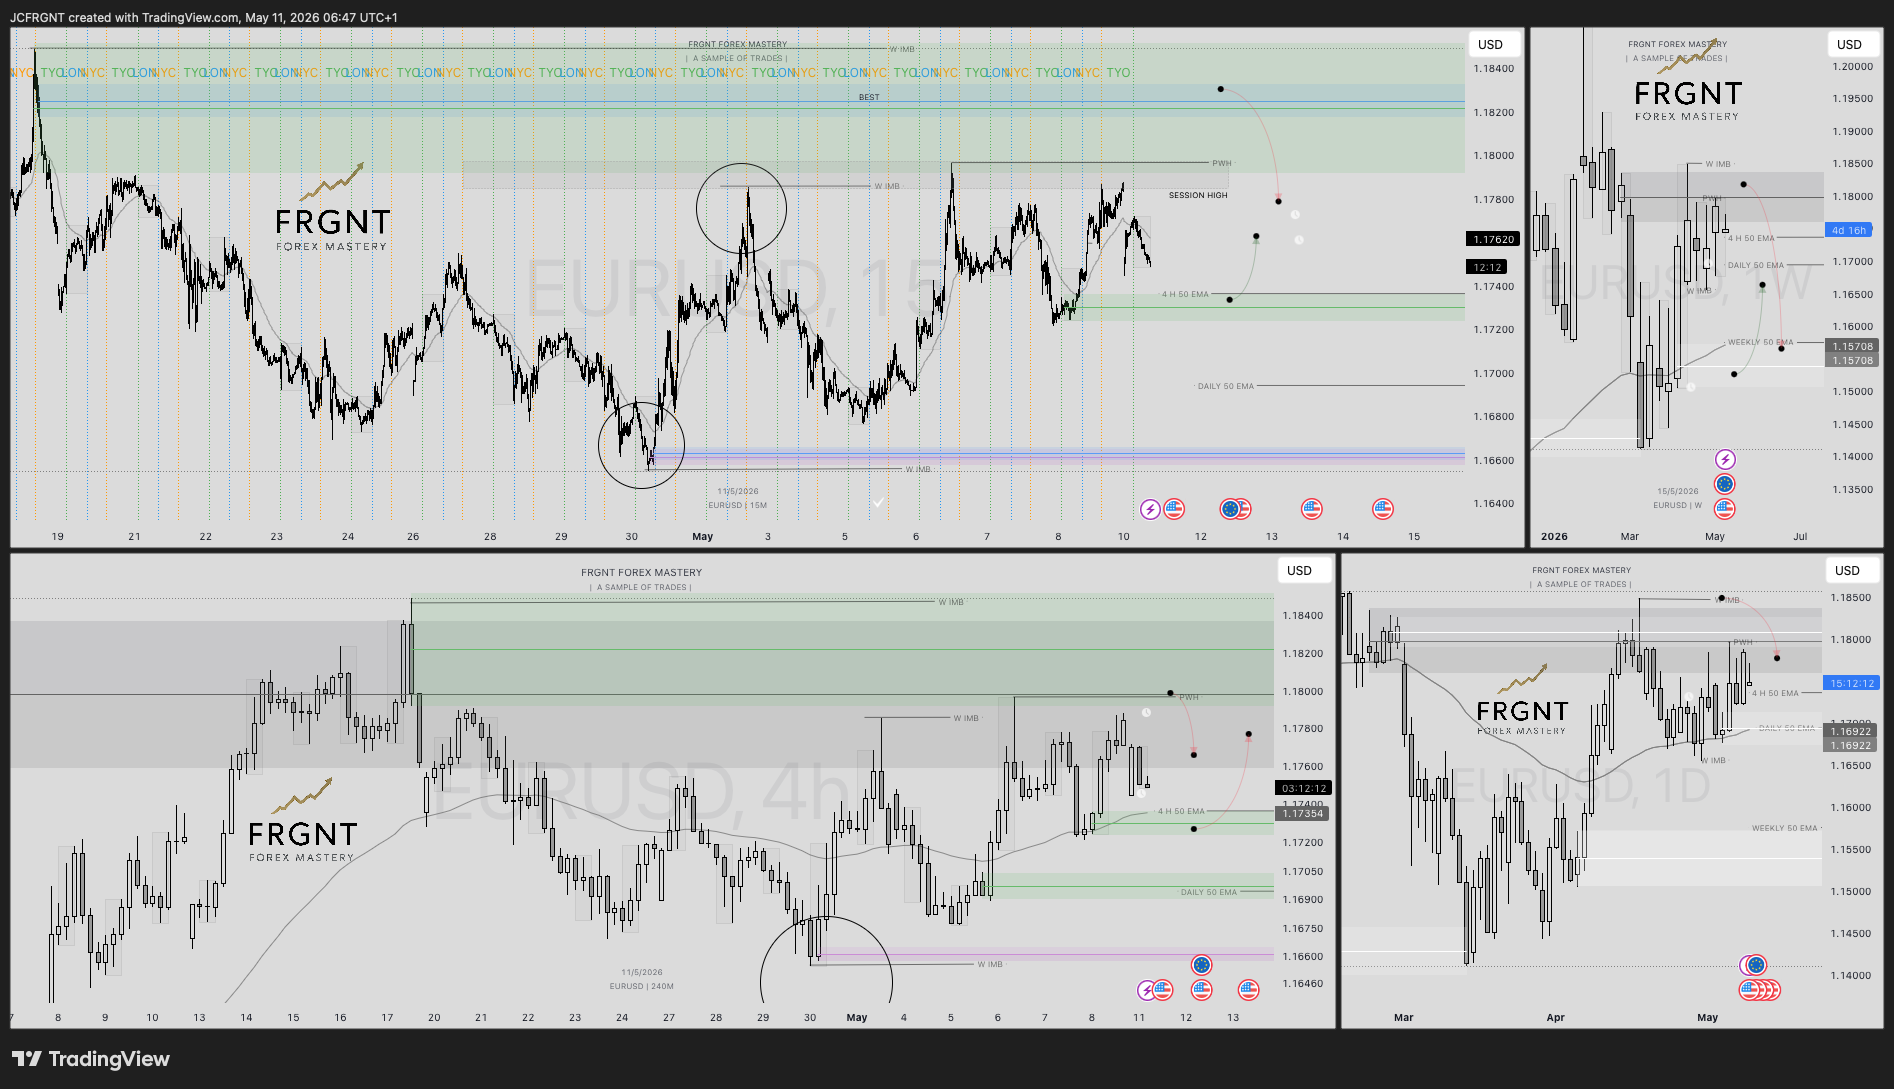
Task: Open US flag event beside lightning, 15-minute chart
Action: 1174,509
